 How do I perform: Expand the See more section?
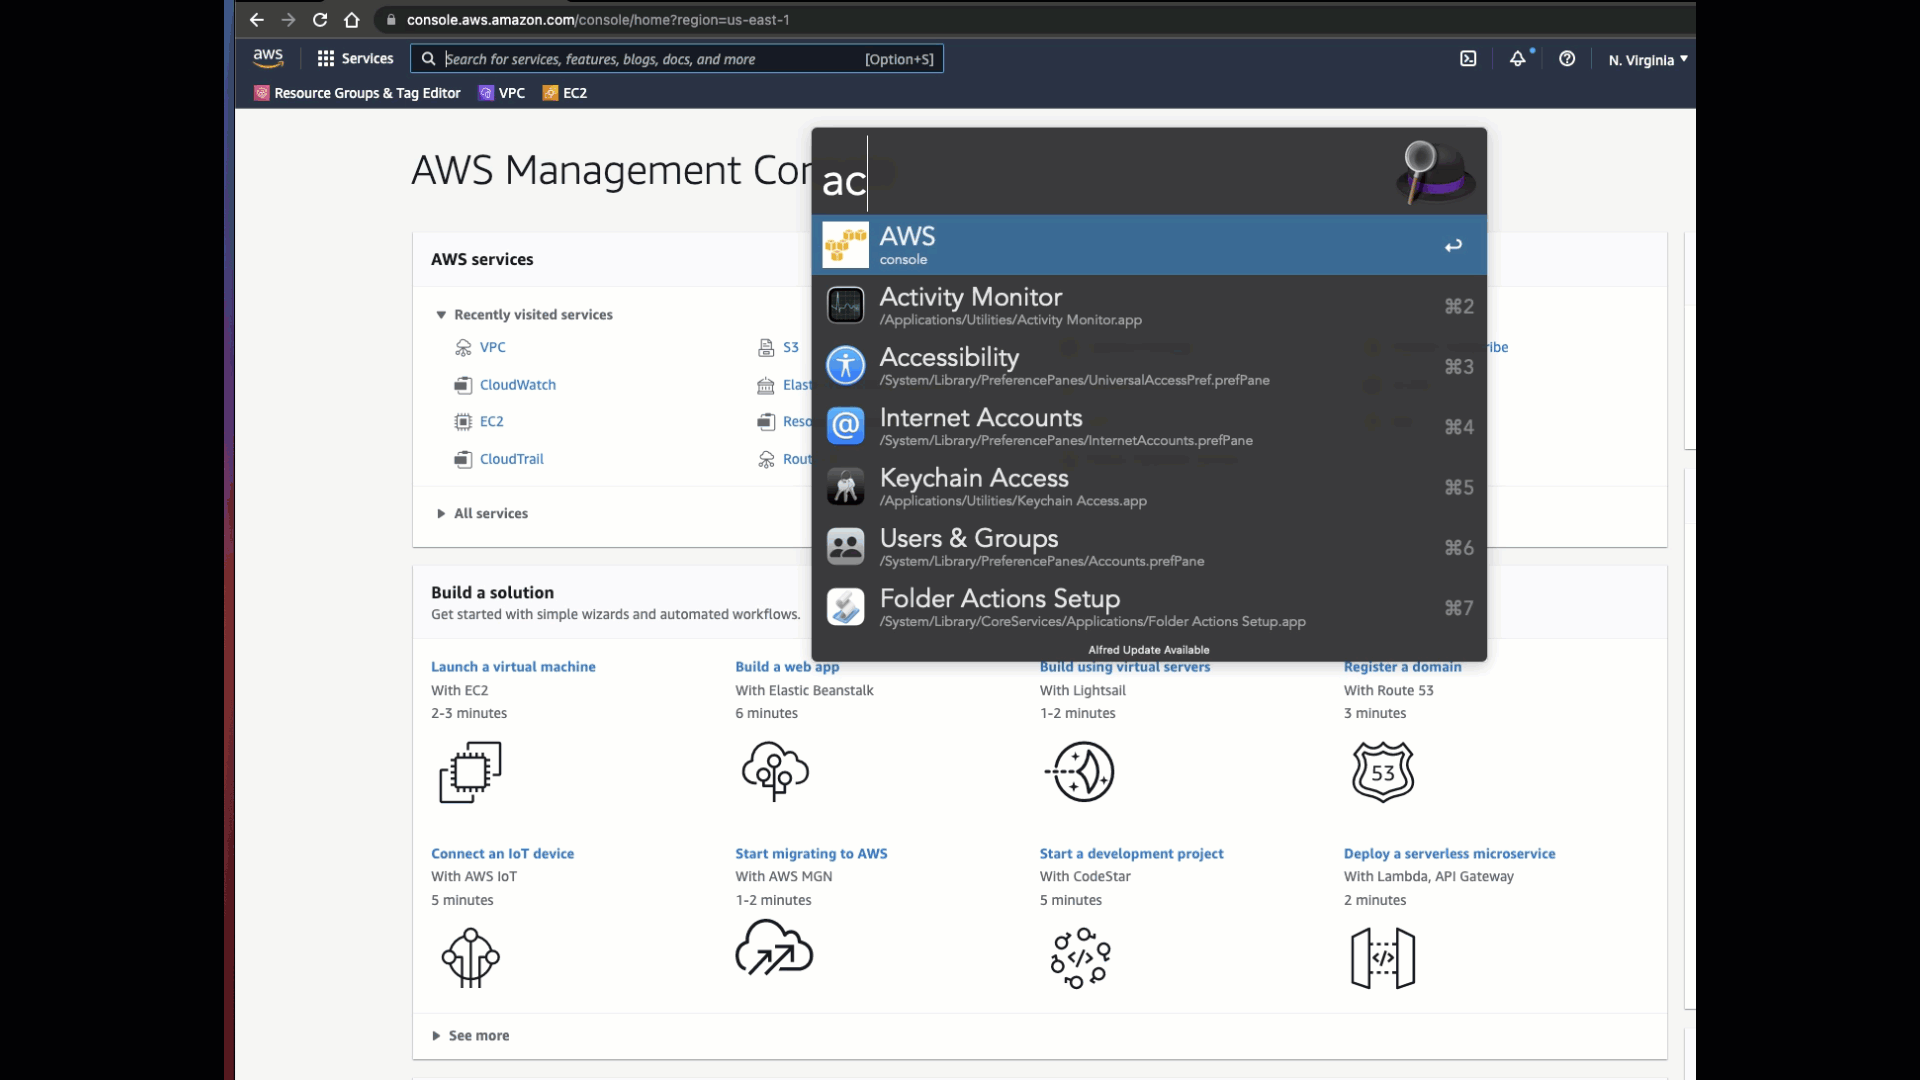click(x=470, y=1036)
